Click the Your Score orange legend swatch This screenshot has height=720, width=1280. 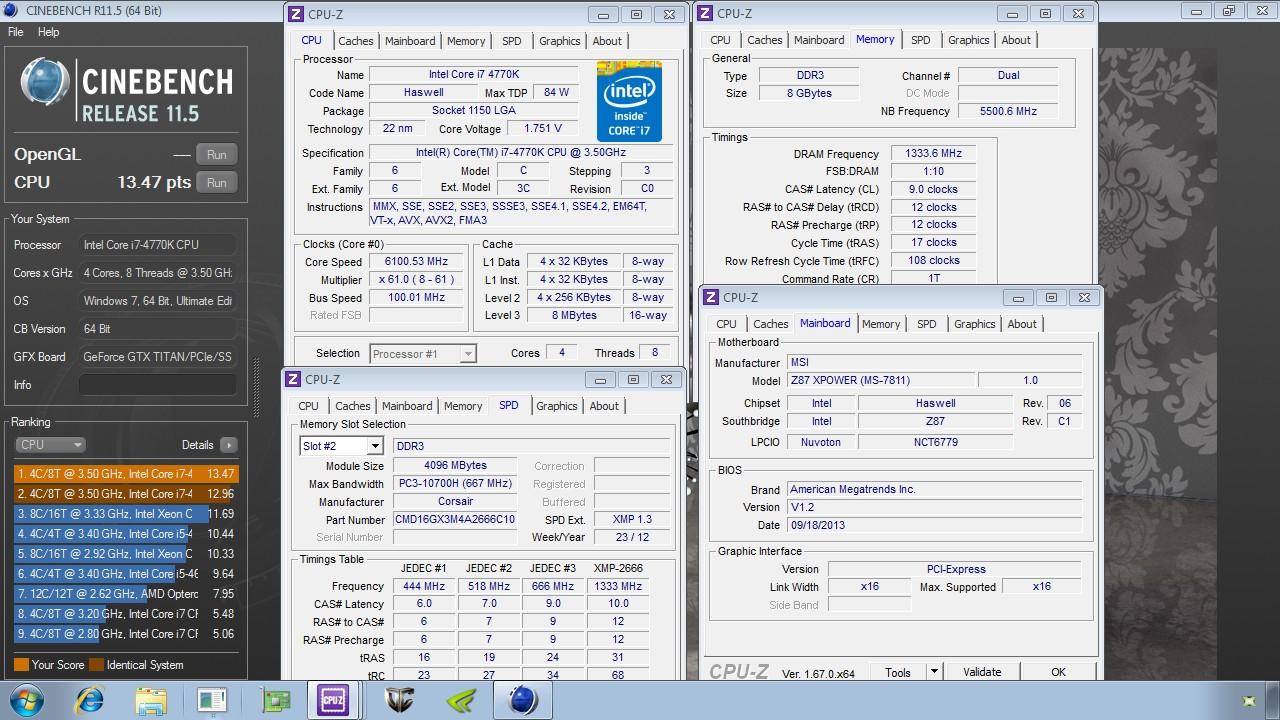click(x=21, y=665)
